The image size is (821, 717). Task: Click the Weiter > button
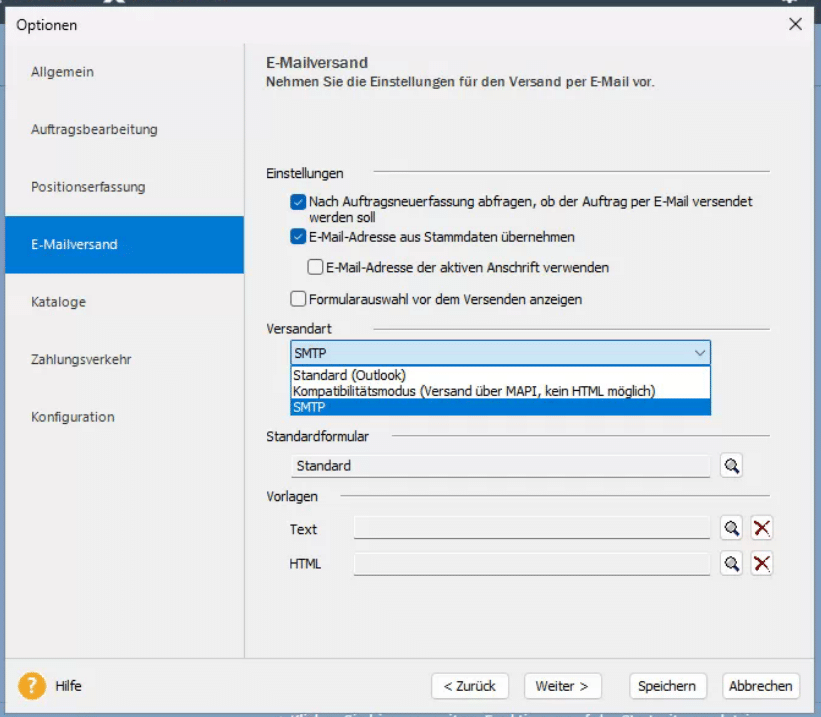(x=562, y=686)
